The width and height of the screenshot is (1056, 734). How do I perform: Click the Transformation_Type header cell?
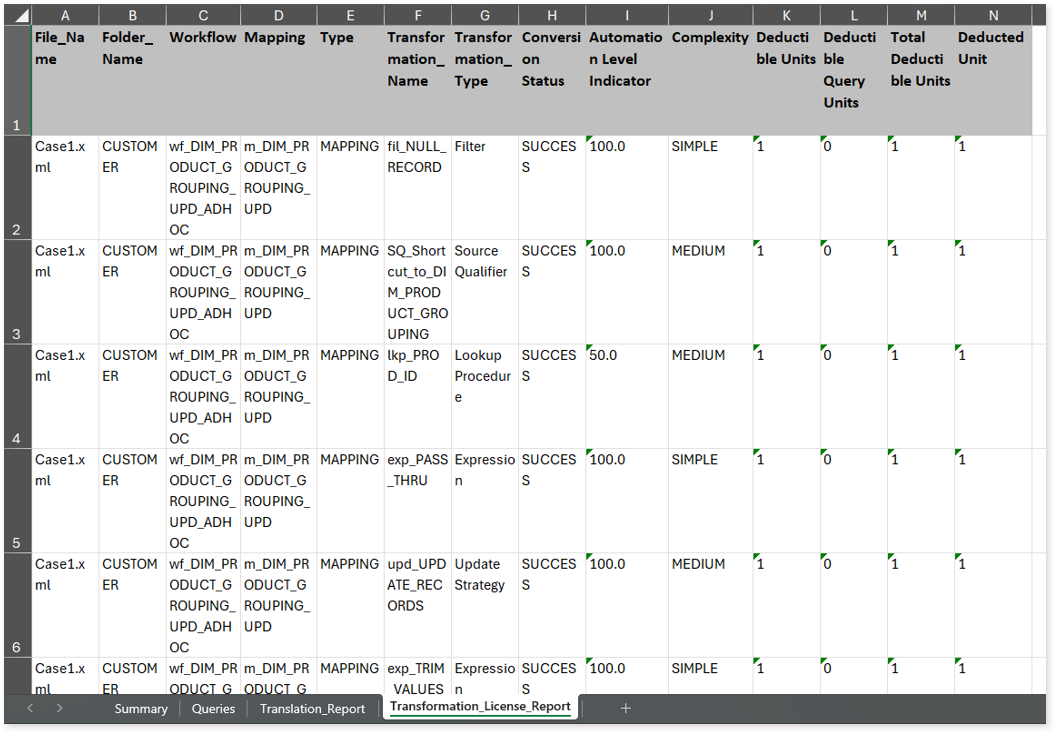pyautogui.click(x=485, y=81)
